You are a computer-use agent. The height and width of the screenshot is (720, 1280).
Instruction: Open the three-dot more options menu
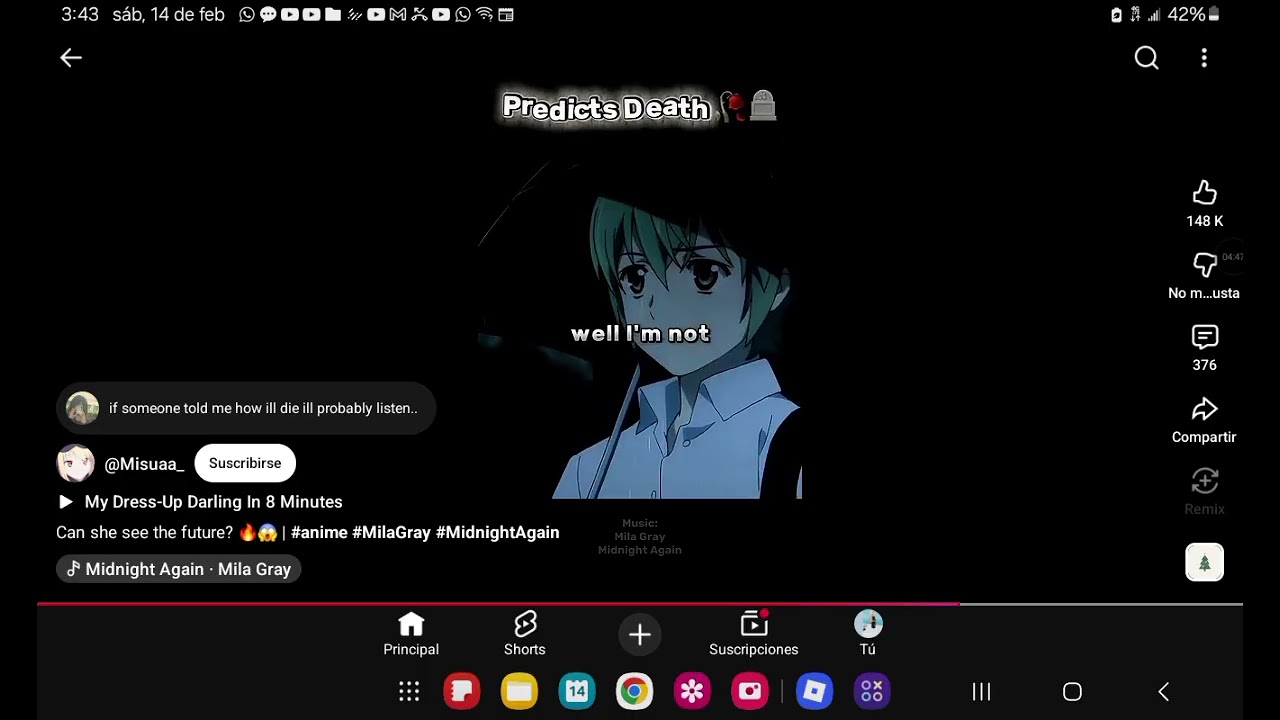(1204, 58)
